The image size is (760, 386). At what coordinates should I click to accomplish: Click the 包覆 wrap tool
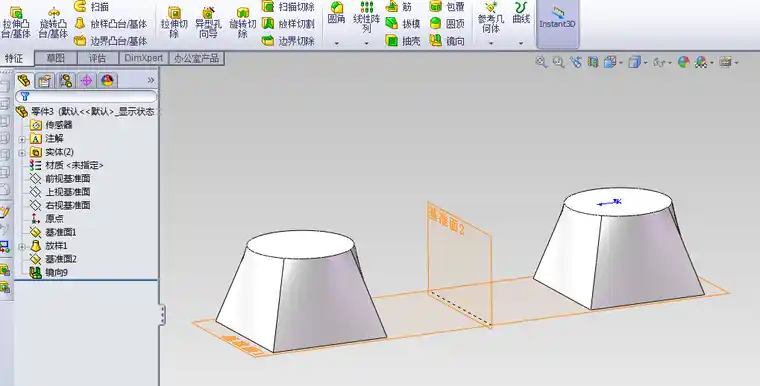447,6
